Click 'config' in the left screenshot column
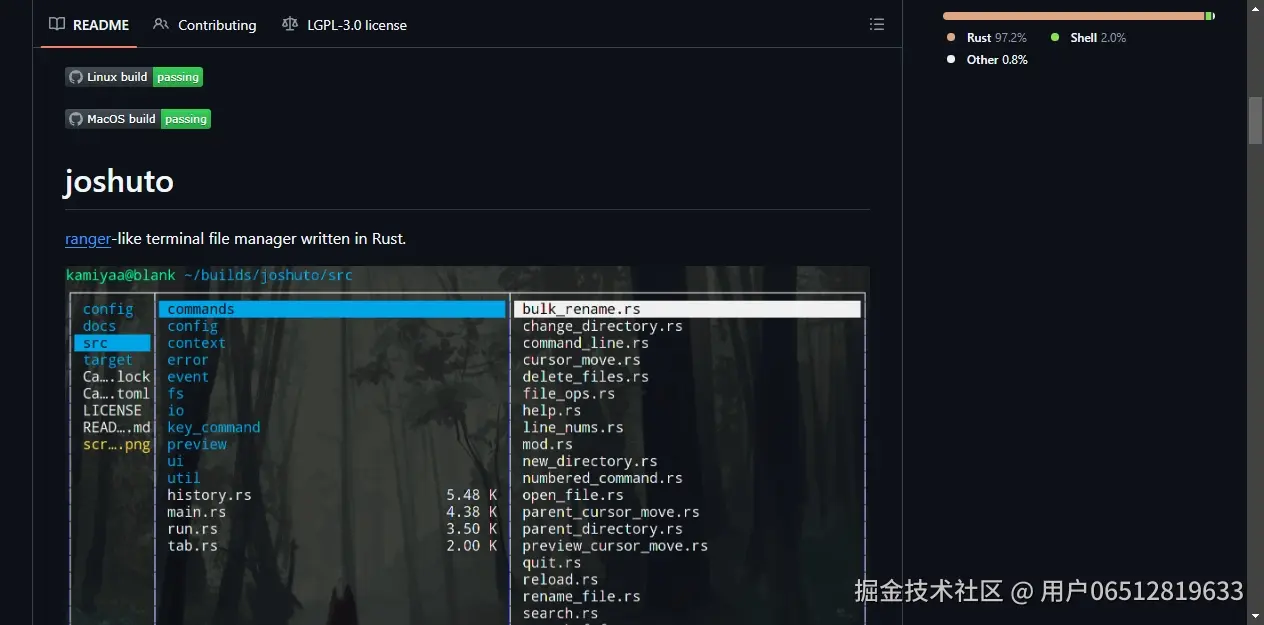The height and width of the screenshot is (625, 1264). (x=108, y=309)
